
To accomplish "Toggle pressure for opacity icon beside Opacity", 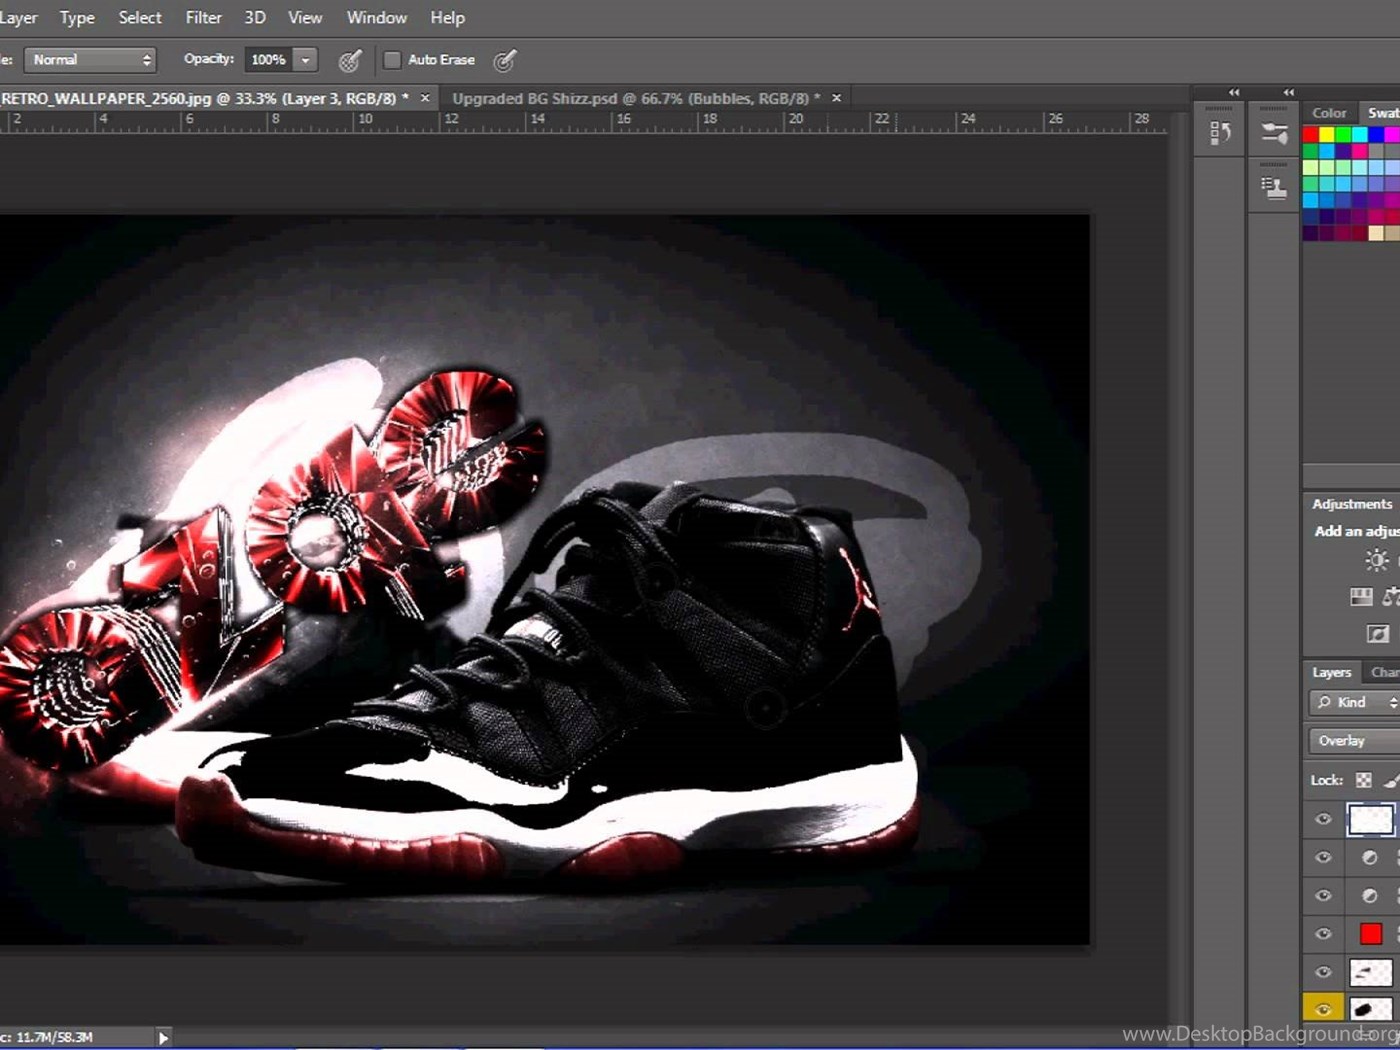I will 349,61.
